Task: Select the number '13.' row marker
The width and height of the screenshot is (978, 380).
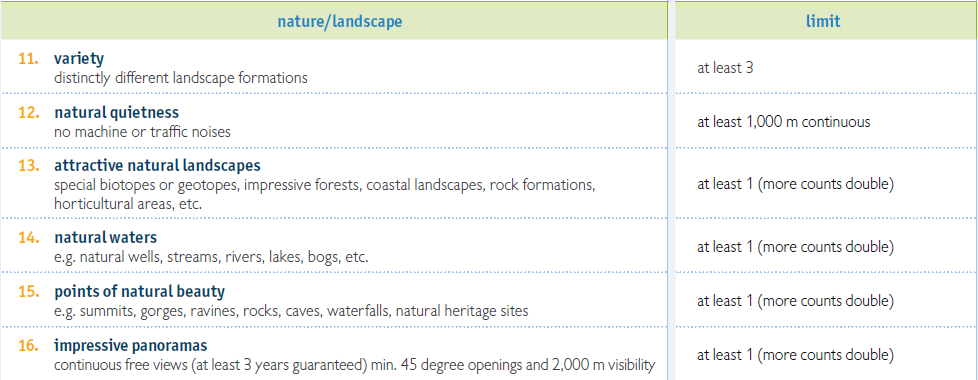Action: 29,167
